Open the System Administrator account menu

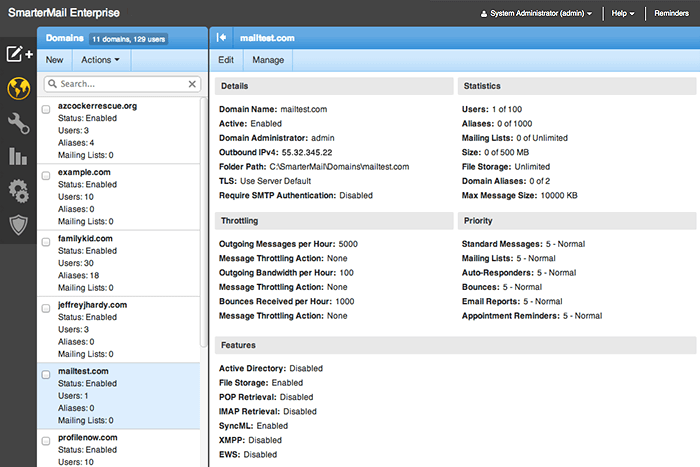535,14
